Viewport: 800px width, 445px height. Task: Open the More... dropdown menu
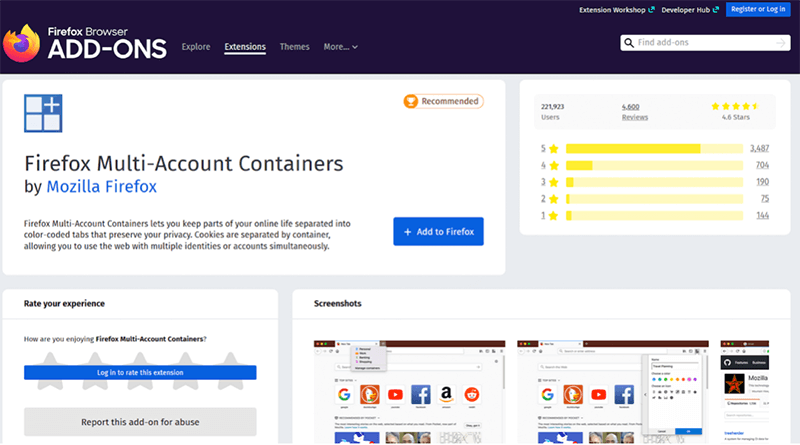tap(340, 46)
